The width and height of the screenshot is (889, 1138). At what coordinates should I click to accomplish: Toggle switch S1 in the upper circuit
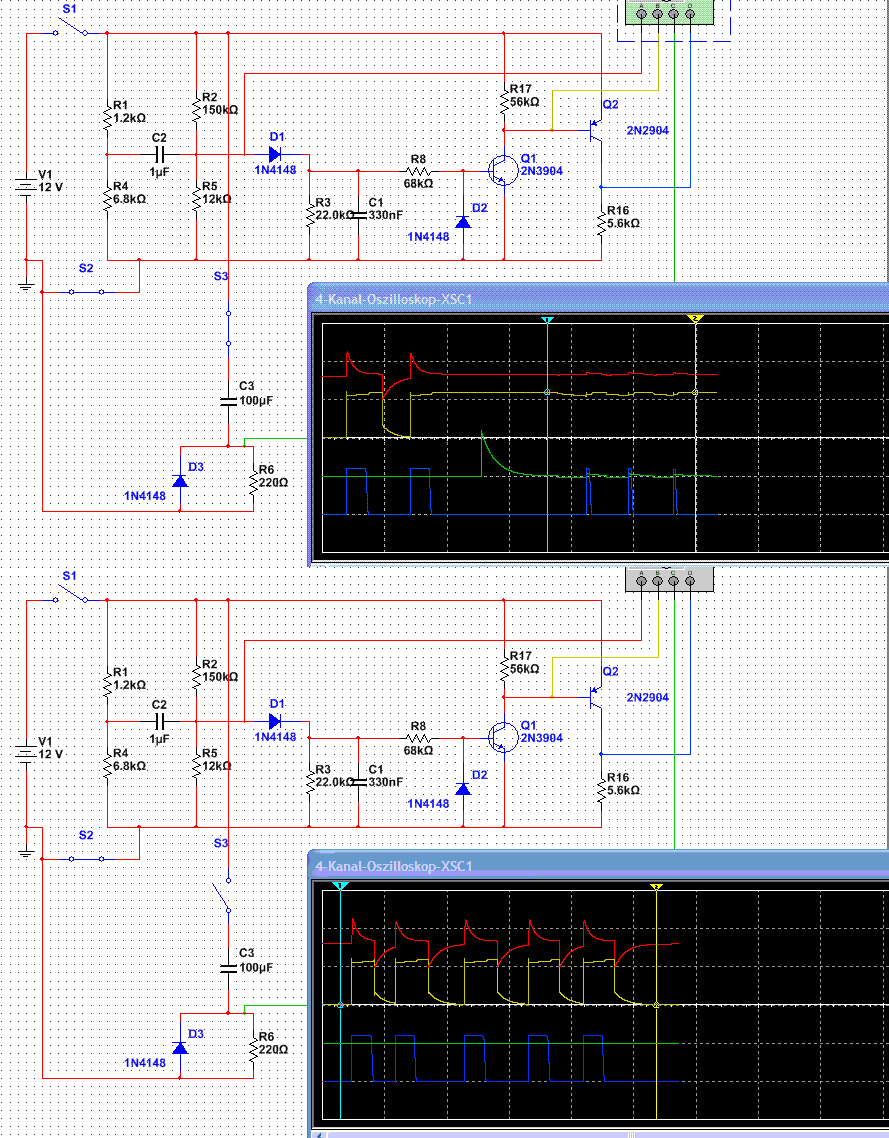(x=71, y=29)
